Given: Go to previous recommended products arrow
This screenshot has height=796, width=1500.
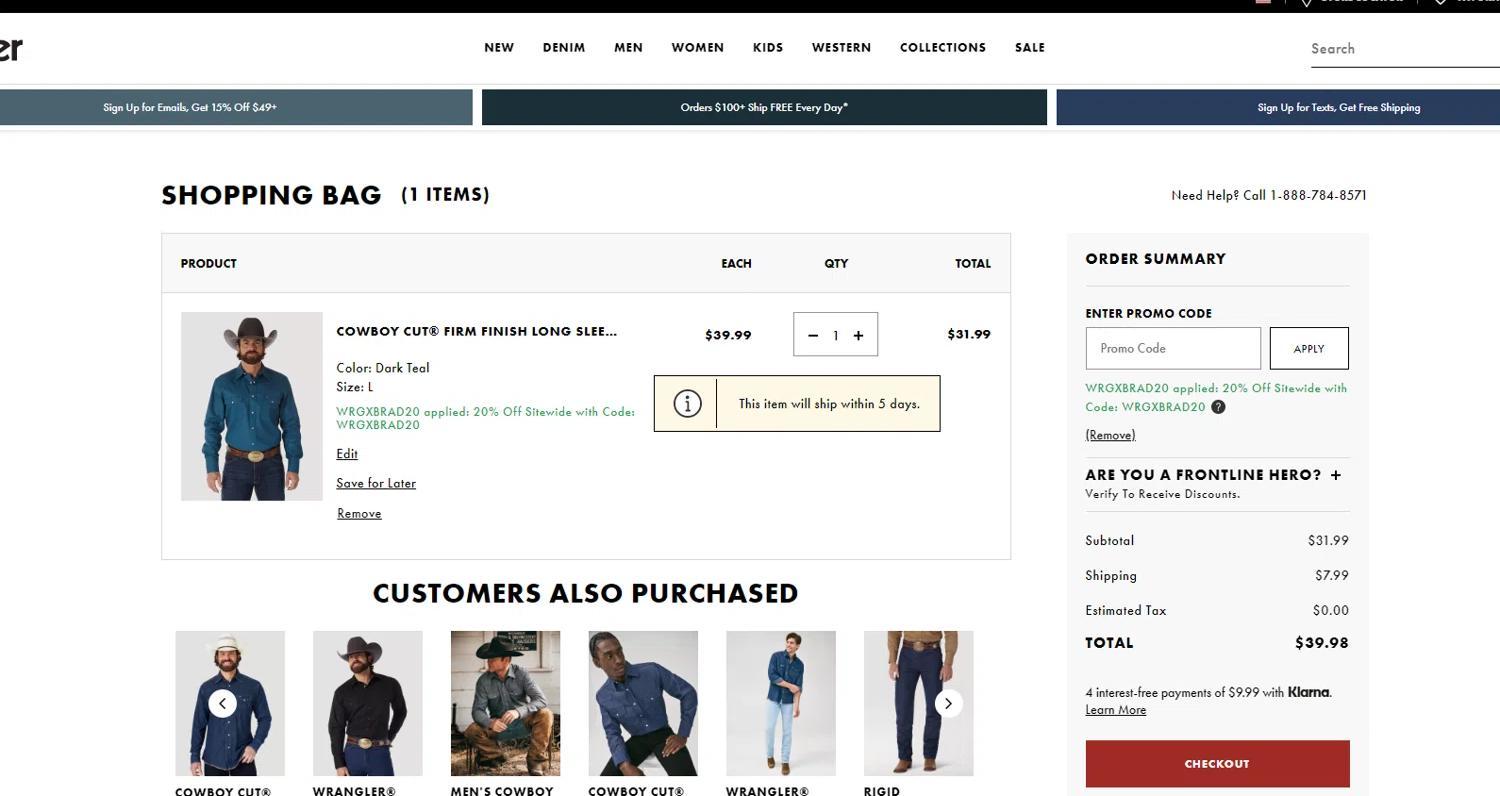Looking at the screenshot, I should coord(222,703).
